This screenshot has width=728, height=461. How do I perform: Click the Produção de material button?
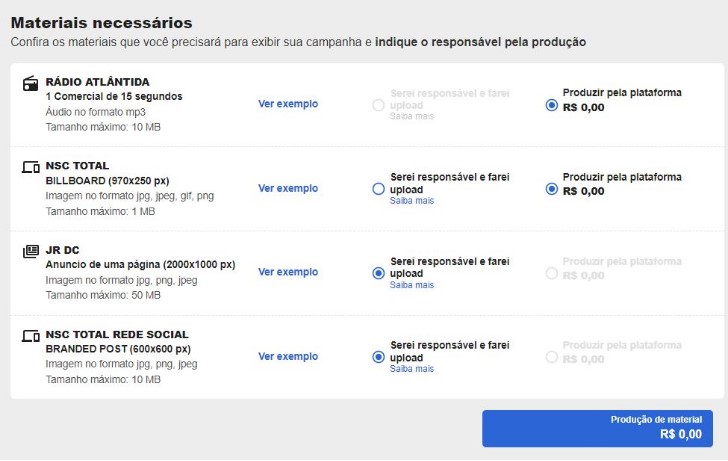click(x=597, y=428)
